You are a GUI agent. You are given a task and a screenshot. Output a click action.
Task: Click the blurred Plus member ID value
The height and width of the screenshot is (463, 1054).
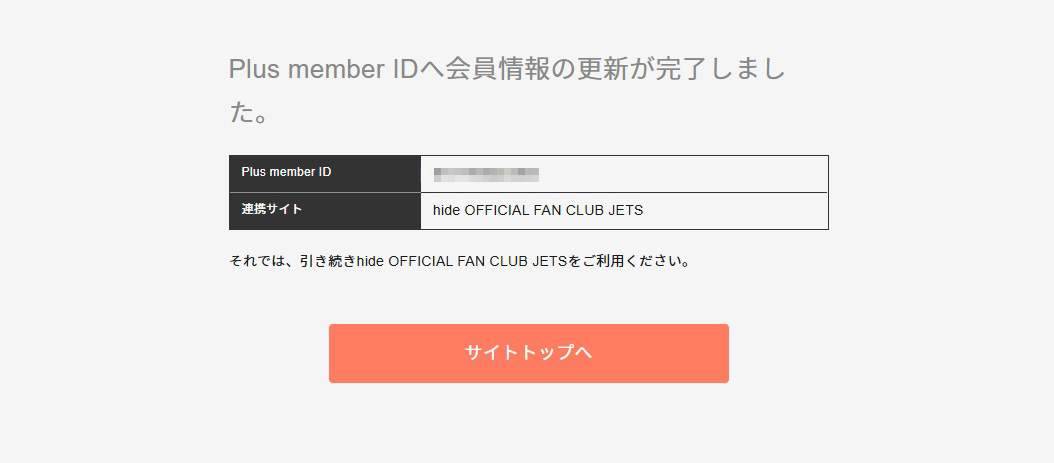coord(486,174)
